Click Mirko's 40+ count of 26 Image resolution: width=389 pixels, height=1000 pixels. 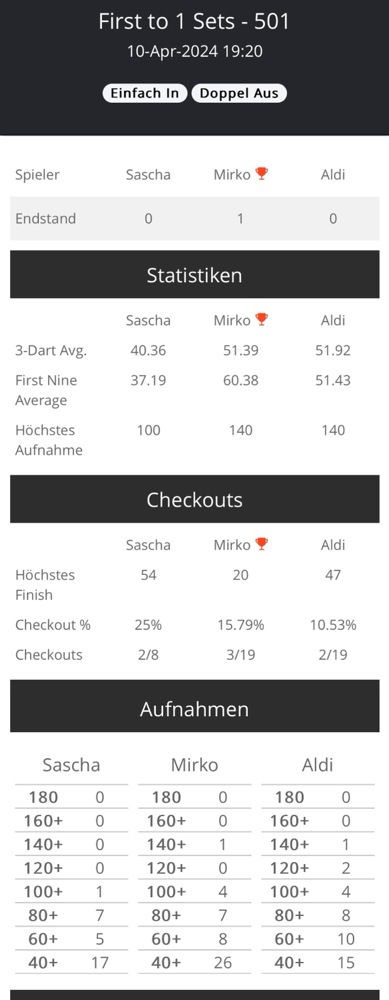(223, 962)
